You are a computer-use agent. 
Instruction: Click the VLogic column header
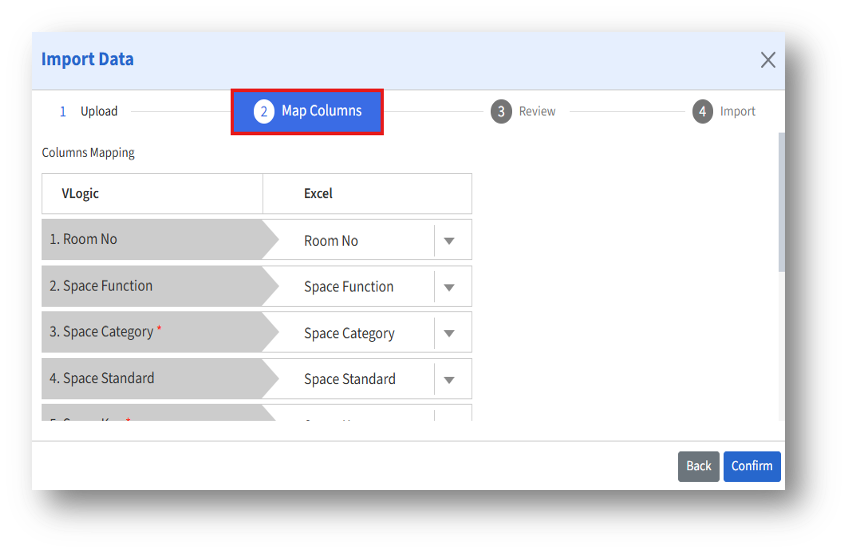(x=80, y=194)
